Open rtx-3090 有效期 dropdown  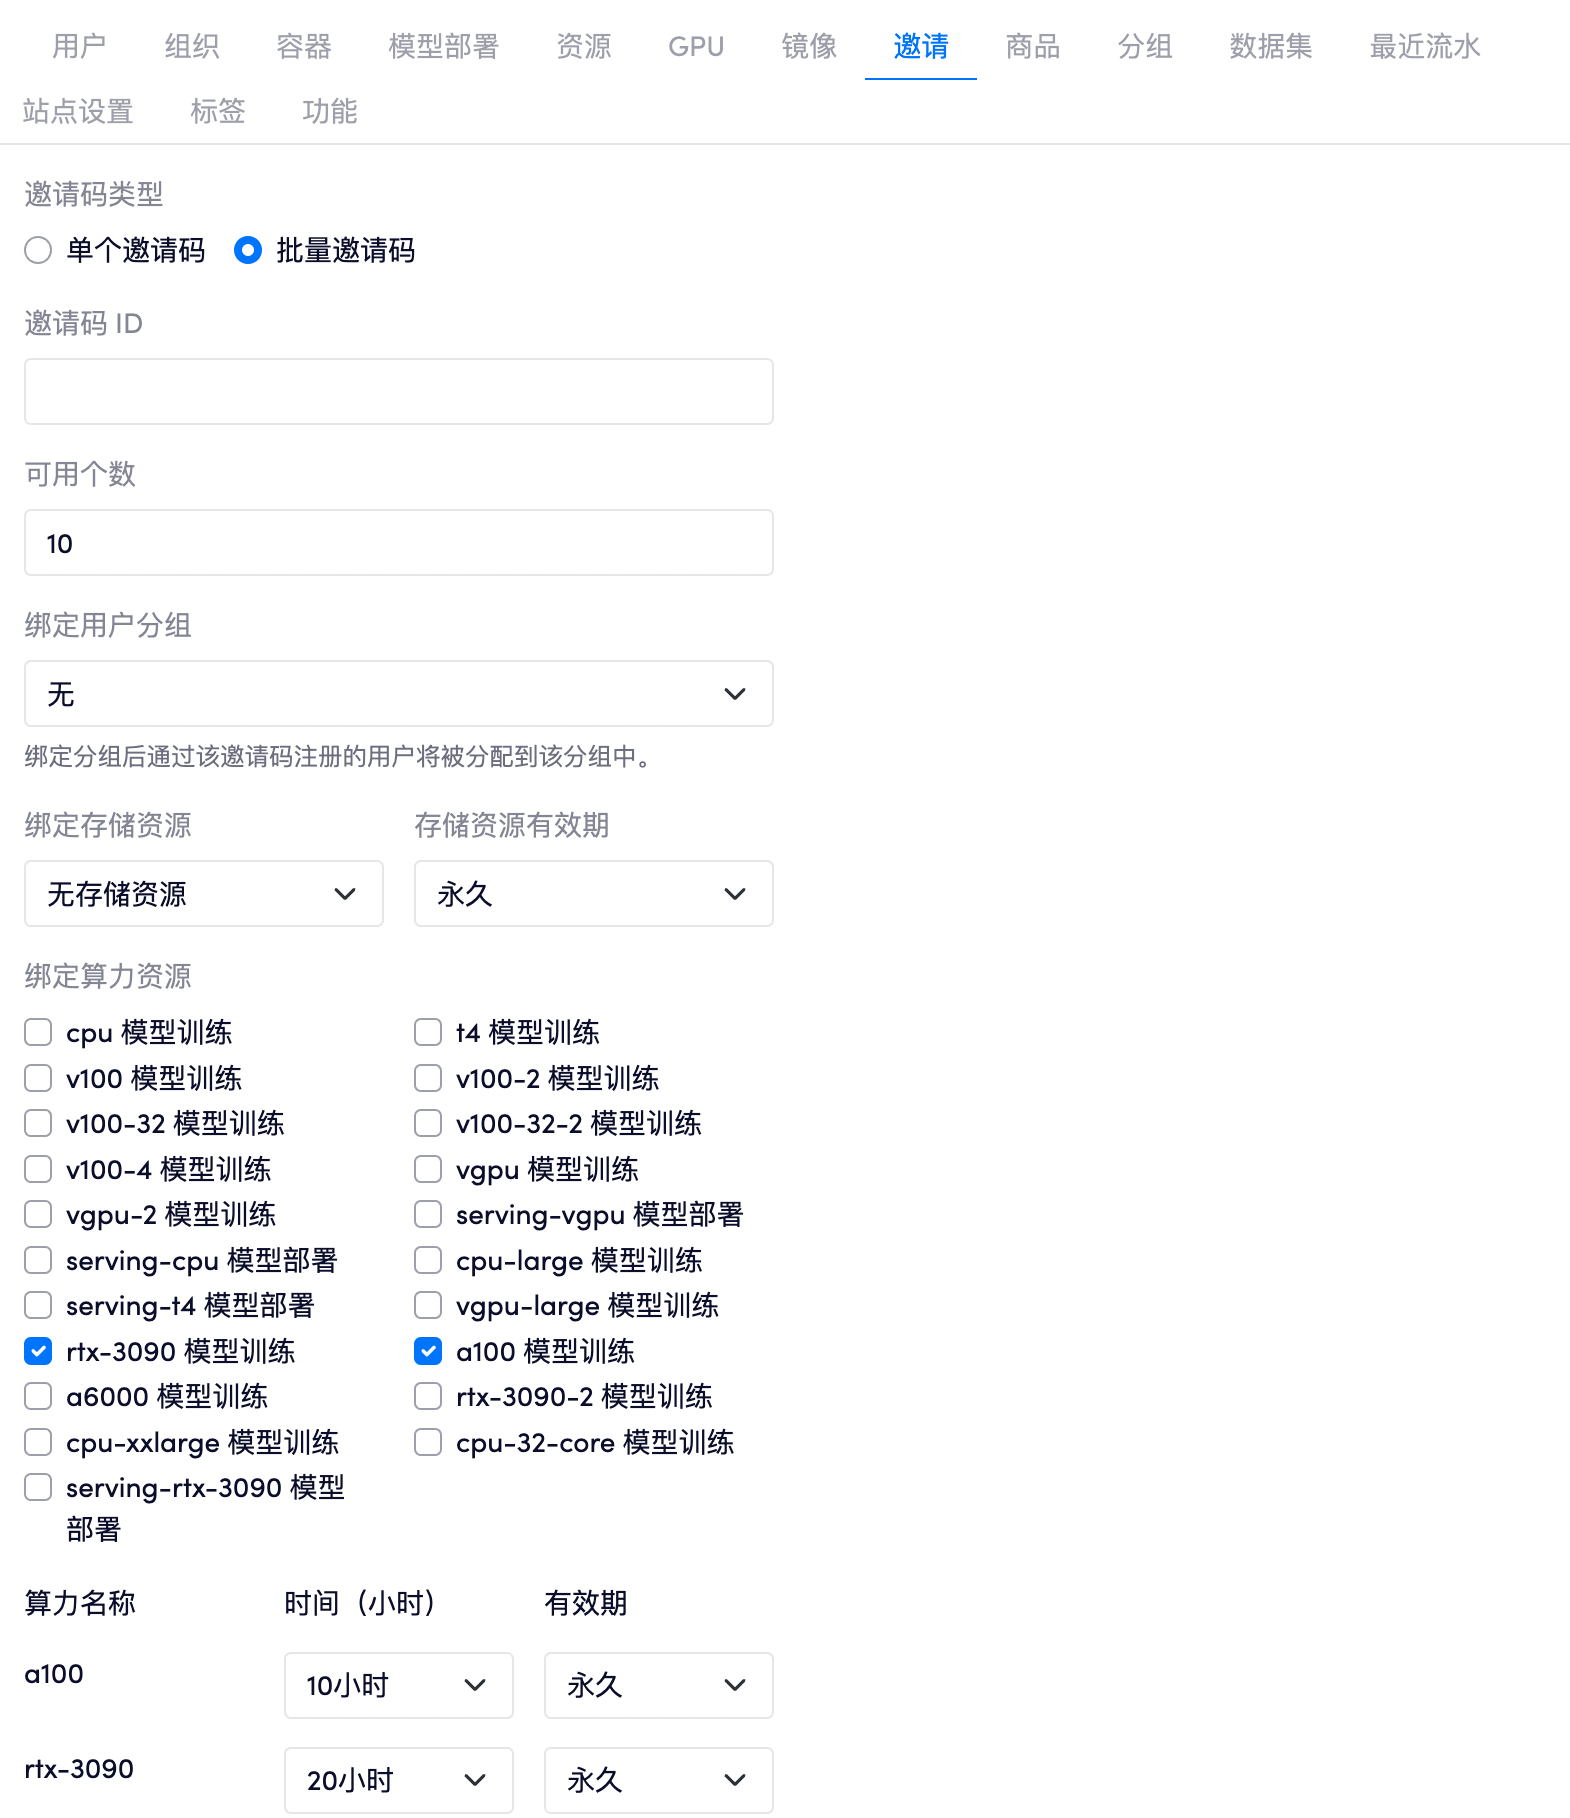(658, 1780)
